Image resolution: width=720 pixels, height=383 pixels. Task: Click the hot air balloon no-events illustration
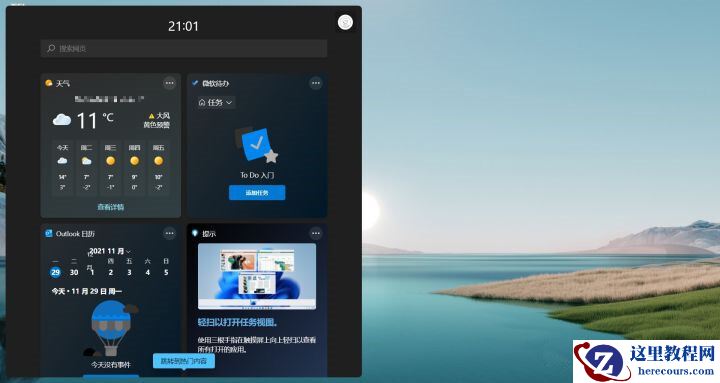click(x=111, y=328)
